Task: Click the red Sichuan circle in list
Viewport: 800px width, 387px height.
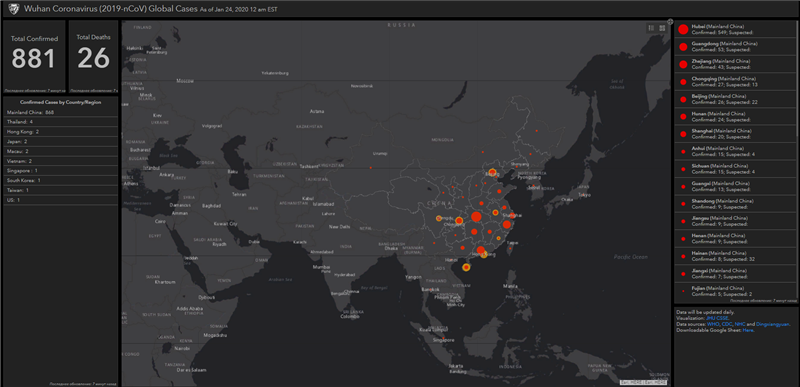Action: [x=683, y=169]
